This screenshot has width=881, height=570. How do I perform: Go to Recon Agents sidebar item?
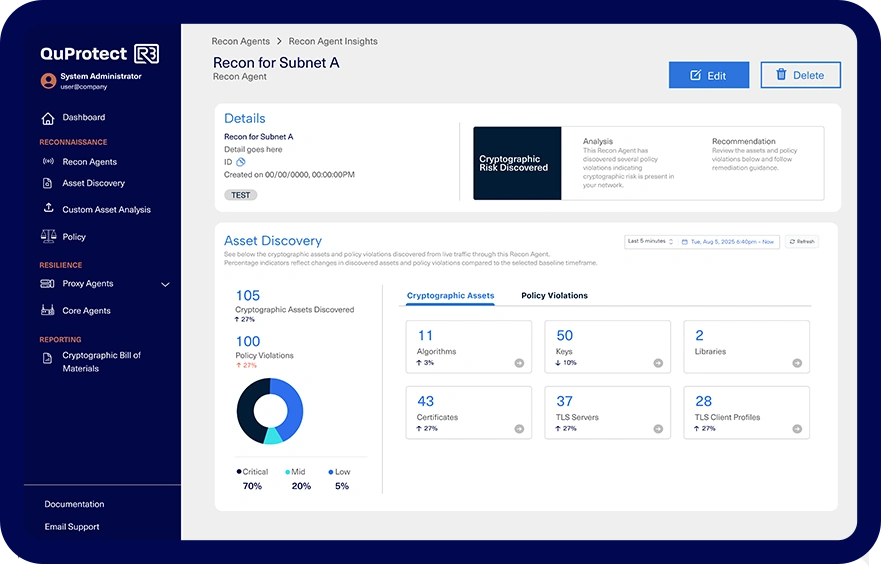coord(89,162)
